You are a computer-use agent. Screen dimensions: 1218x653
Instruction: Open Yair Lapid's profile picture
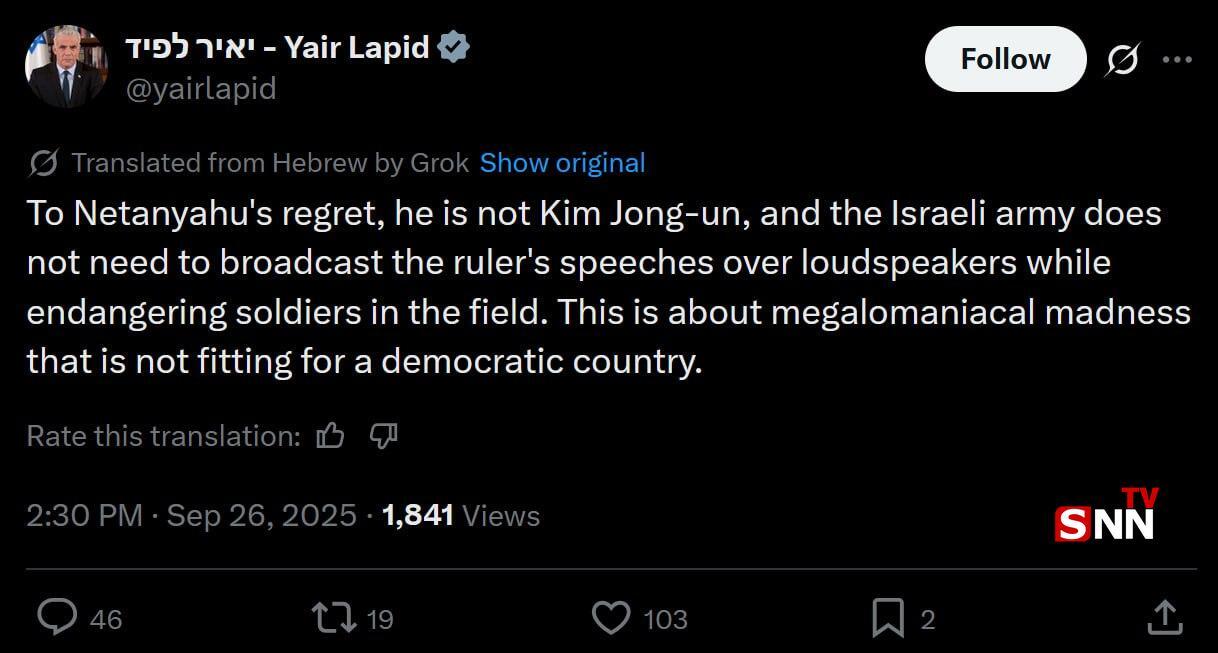(65, 66)
